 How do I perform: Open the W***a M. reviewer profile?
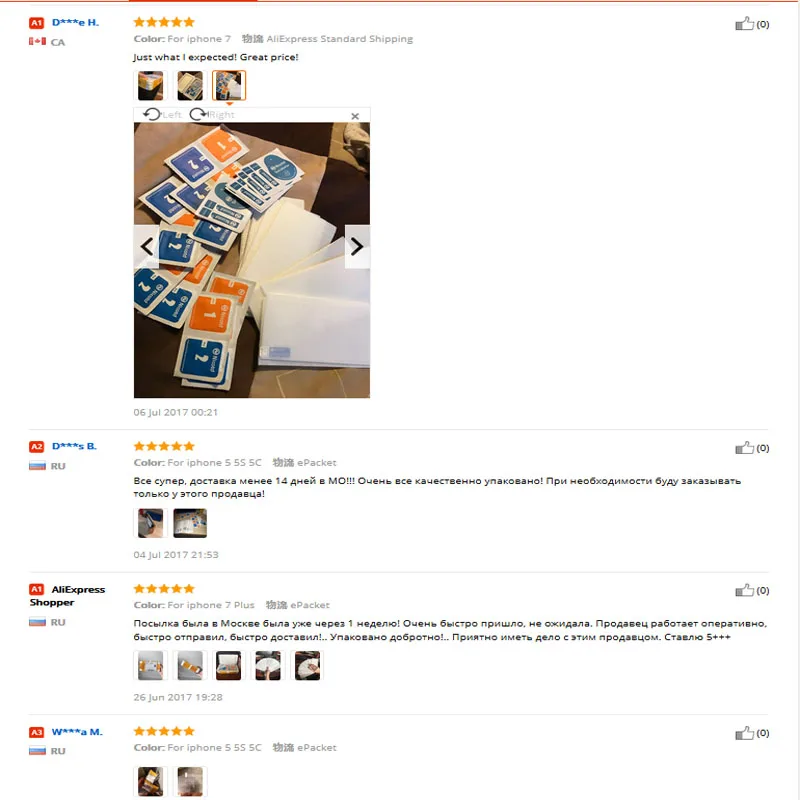tap(77, 732)
